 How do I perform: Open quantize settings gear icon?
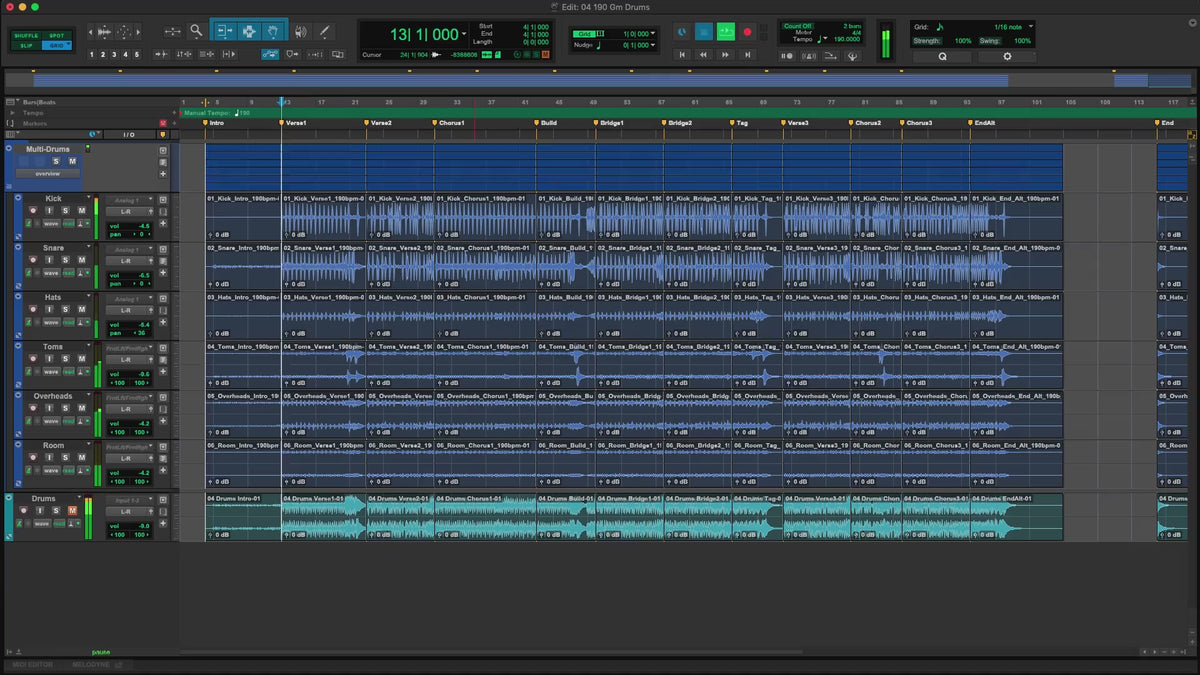[x=1007, y=57]
